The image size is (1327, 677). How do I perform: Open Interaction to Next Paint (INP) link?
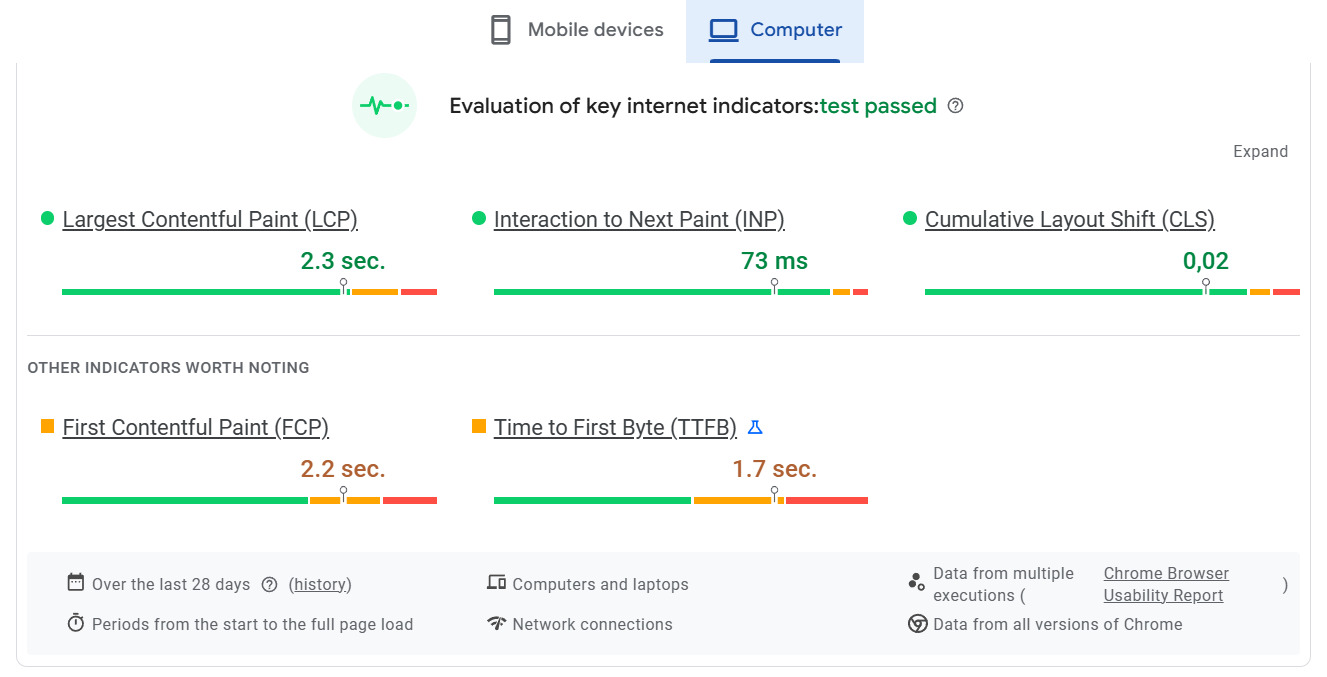tap(639, 220)
